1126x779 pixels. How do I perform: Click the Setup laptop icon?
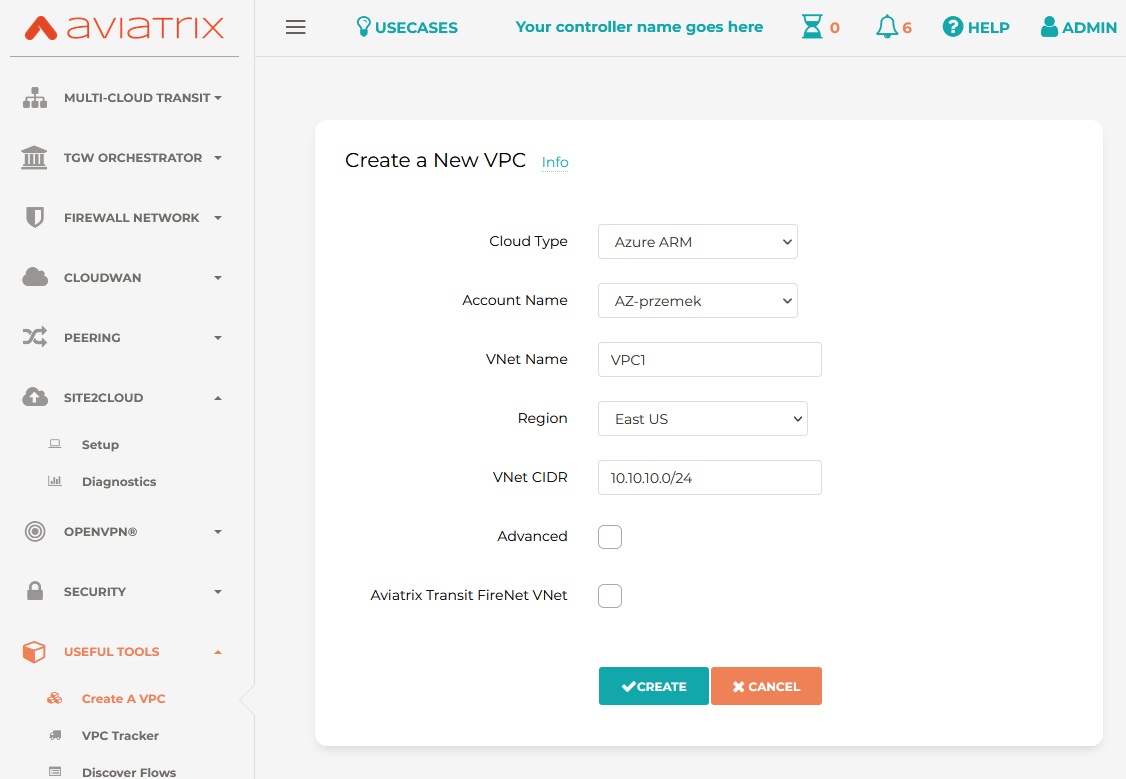[x=55, y=444]
